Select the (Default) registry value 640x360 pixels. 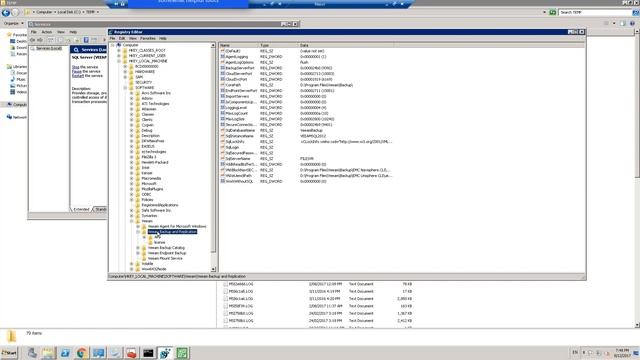(x=233, y=51)
